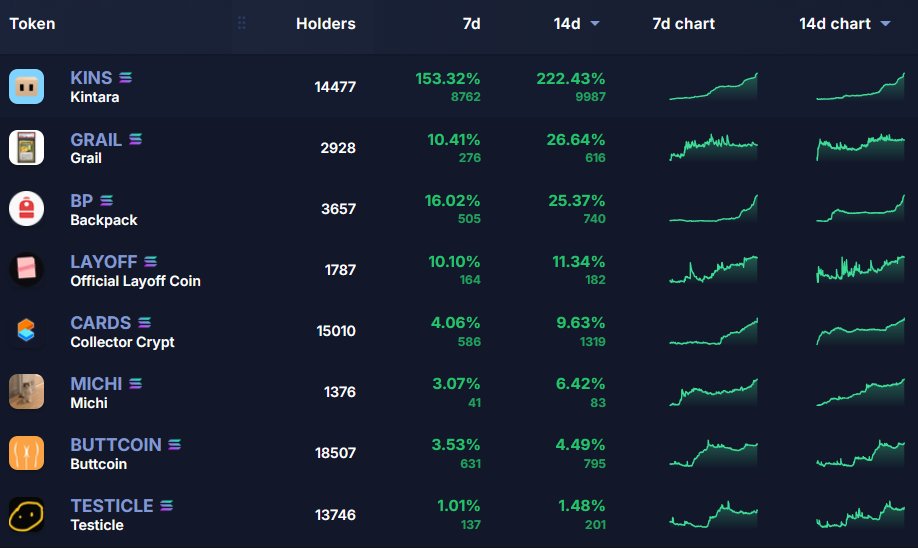This screenshot has height=548, width=918.
Task: Click the Solana chain icon beside LAYOFF
Action: click(x=150, y=261)
